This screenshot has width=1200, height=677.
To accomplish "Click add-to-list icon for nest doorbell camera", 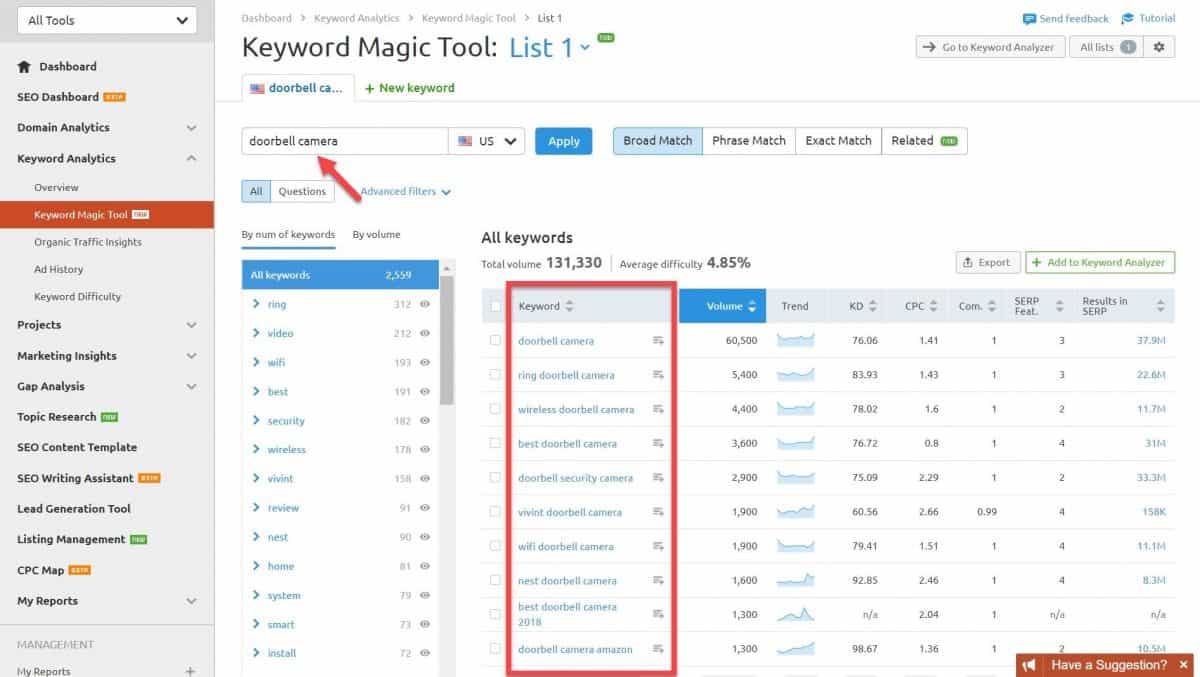I will pyautogui.click(x=658, y=580).
